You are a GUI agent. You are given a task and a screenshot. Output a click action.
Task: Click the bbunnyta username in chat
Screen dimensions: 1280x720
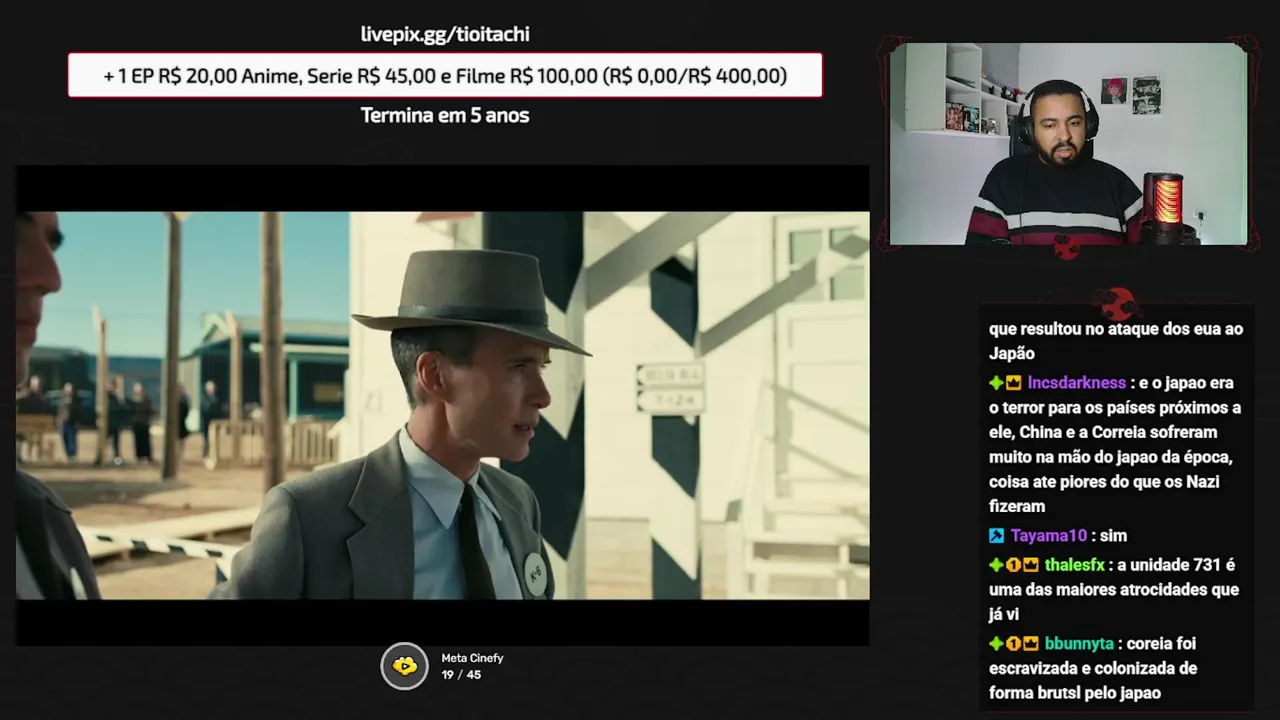(x=1079, y=644)
